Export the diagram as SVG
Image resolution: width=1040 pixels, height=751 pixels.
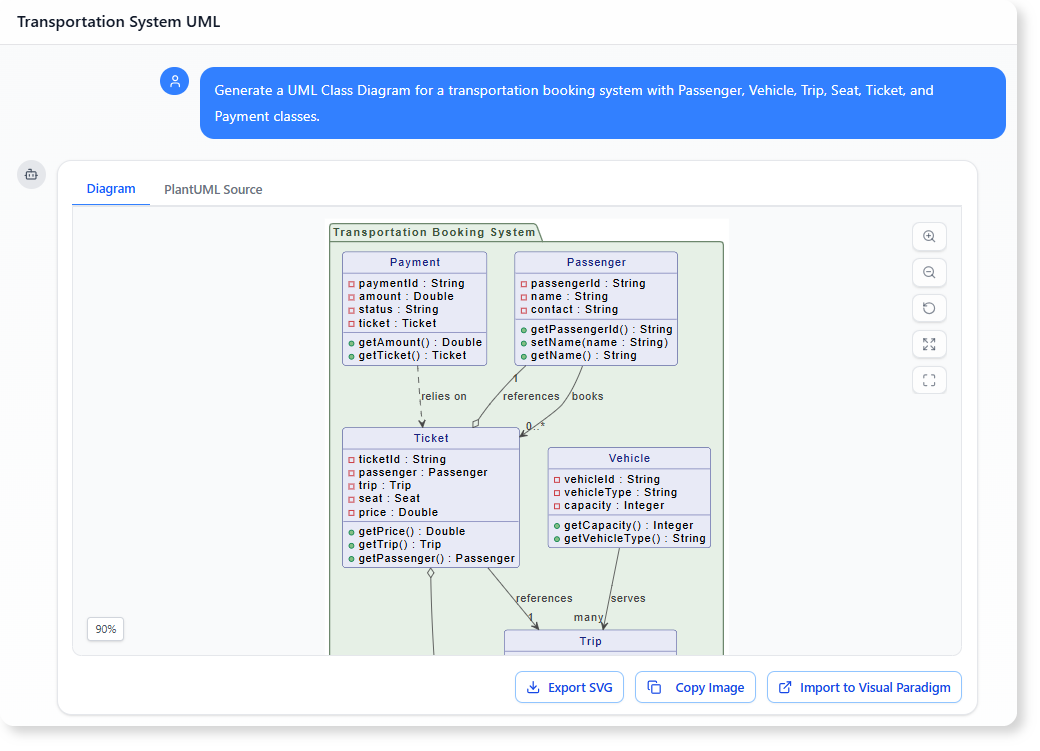click(569, 687)
